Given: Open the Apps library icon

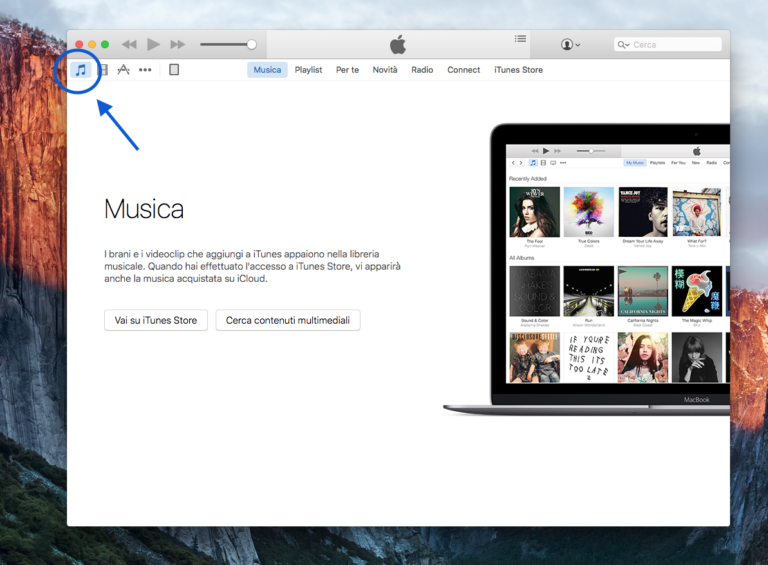Looking at the screenshot, I should tap(123, 70).
